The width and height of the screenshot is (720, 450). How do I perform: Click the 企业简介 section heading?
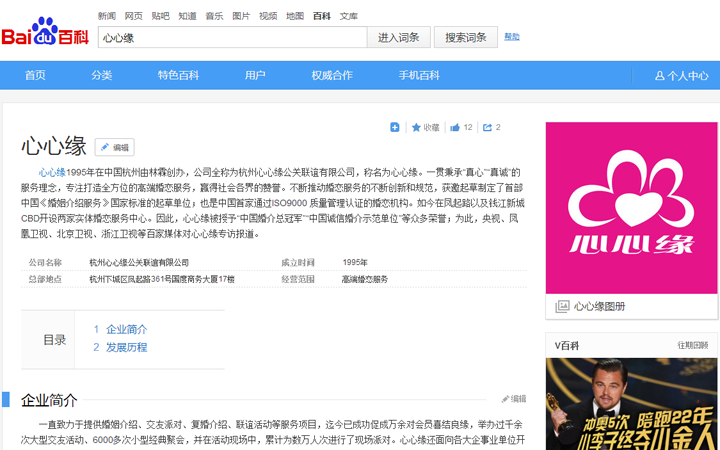[x=49, y=400]
